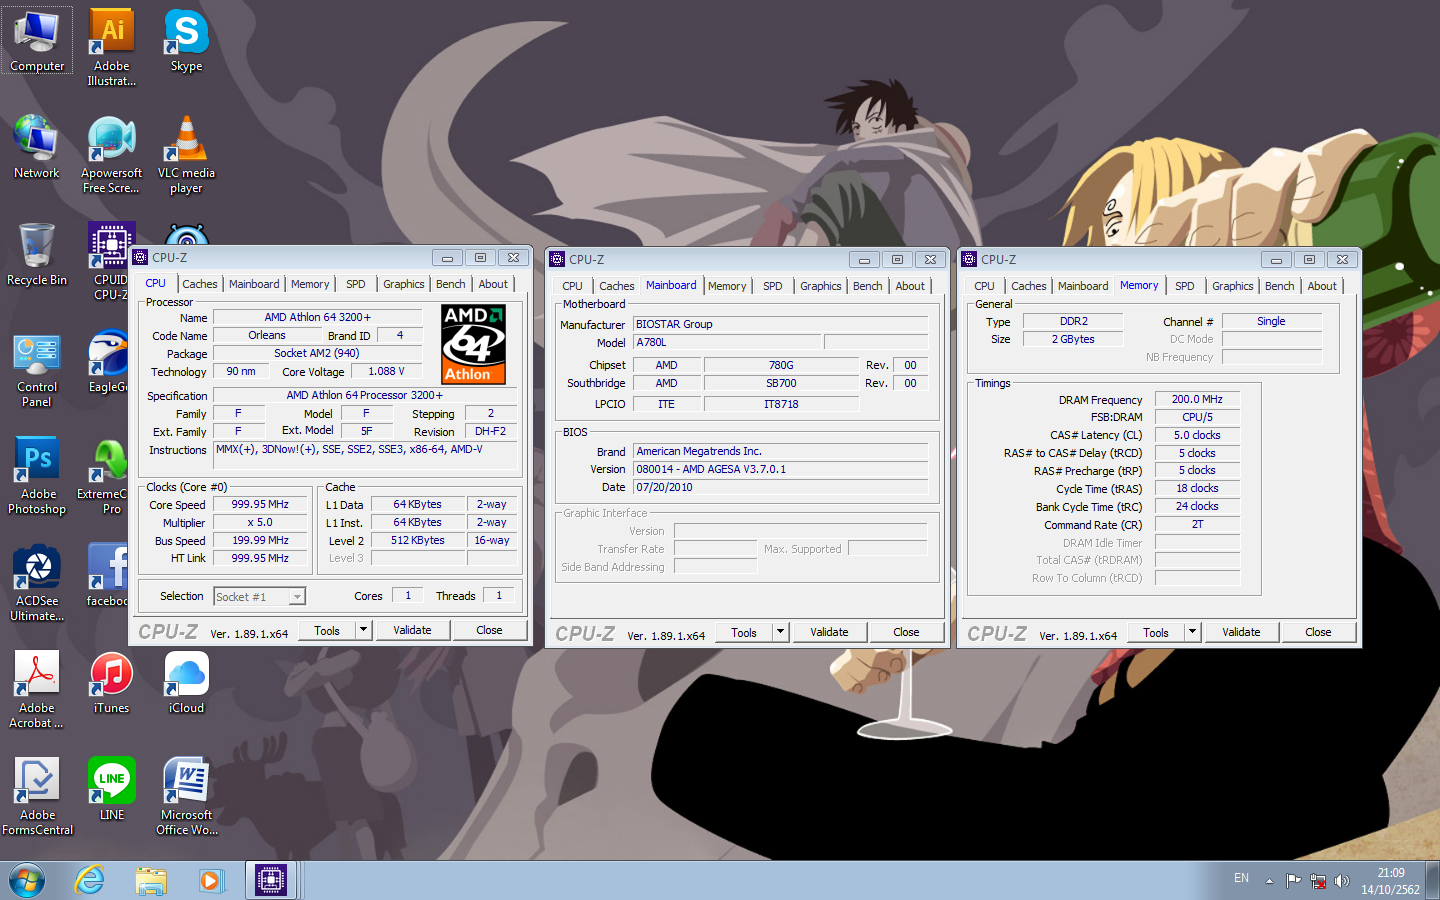Open Internet Explorer from the taskbar
The height and width of the screenshot is (900, 1440).
coord(90,880)
